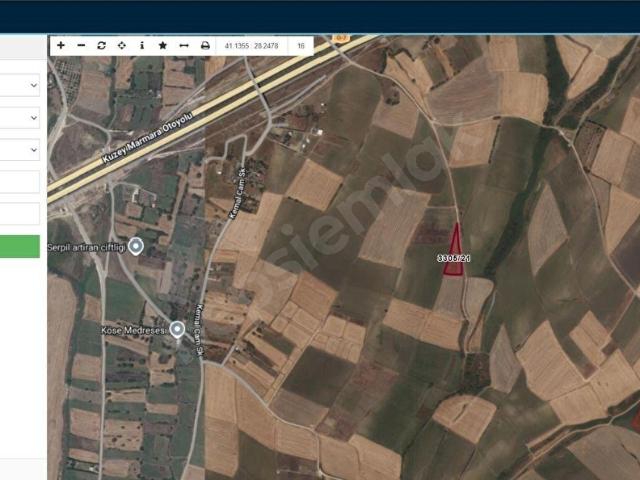Screen dimensions: 640x480
Task: Zoom in with the plus icon
Action: coord(61,45)
